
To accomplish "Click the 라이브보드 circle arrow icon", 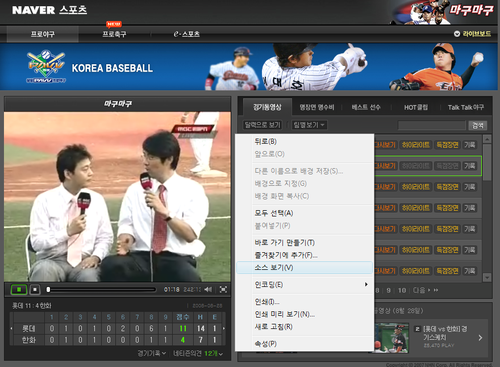I will point(457,34).
